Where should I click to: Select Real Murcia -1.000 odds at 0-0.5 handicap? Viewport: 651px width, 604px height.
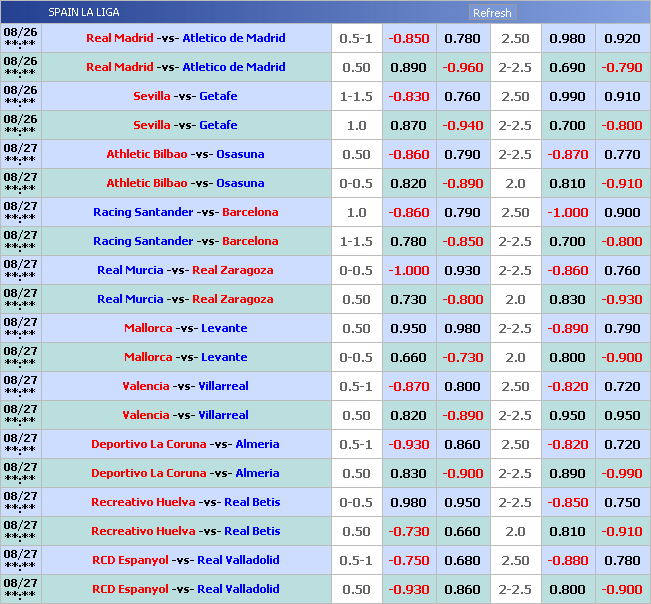[409, 271]
